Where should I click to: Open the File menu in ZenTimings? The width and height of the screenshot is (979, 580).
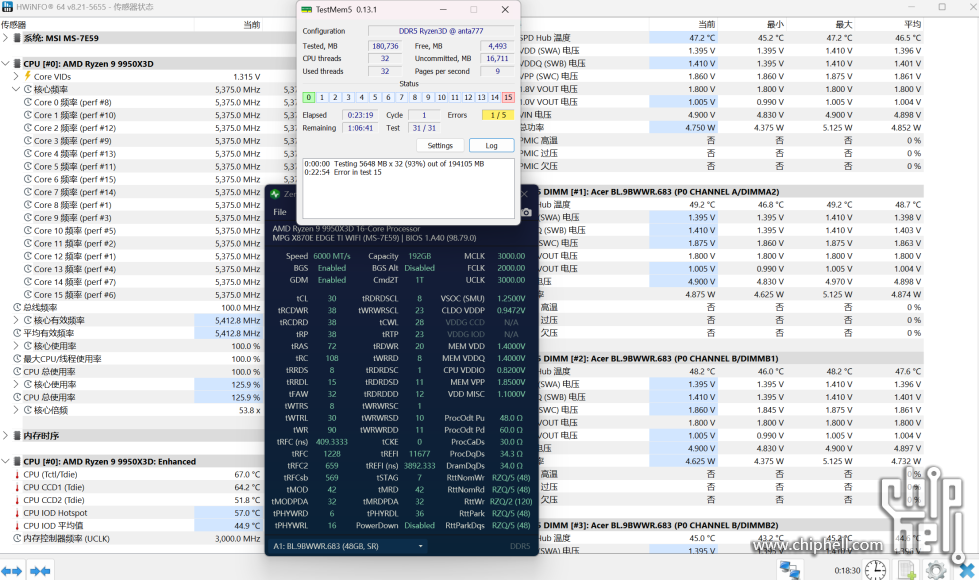(280, 212)
